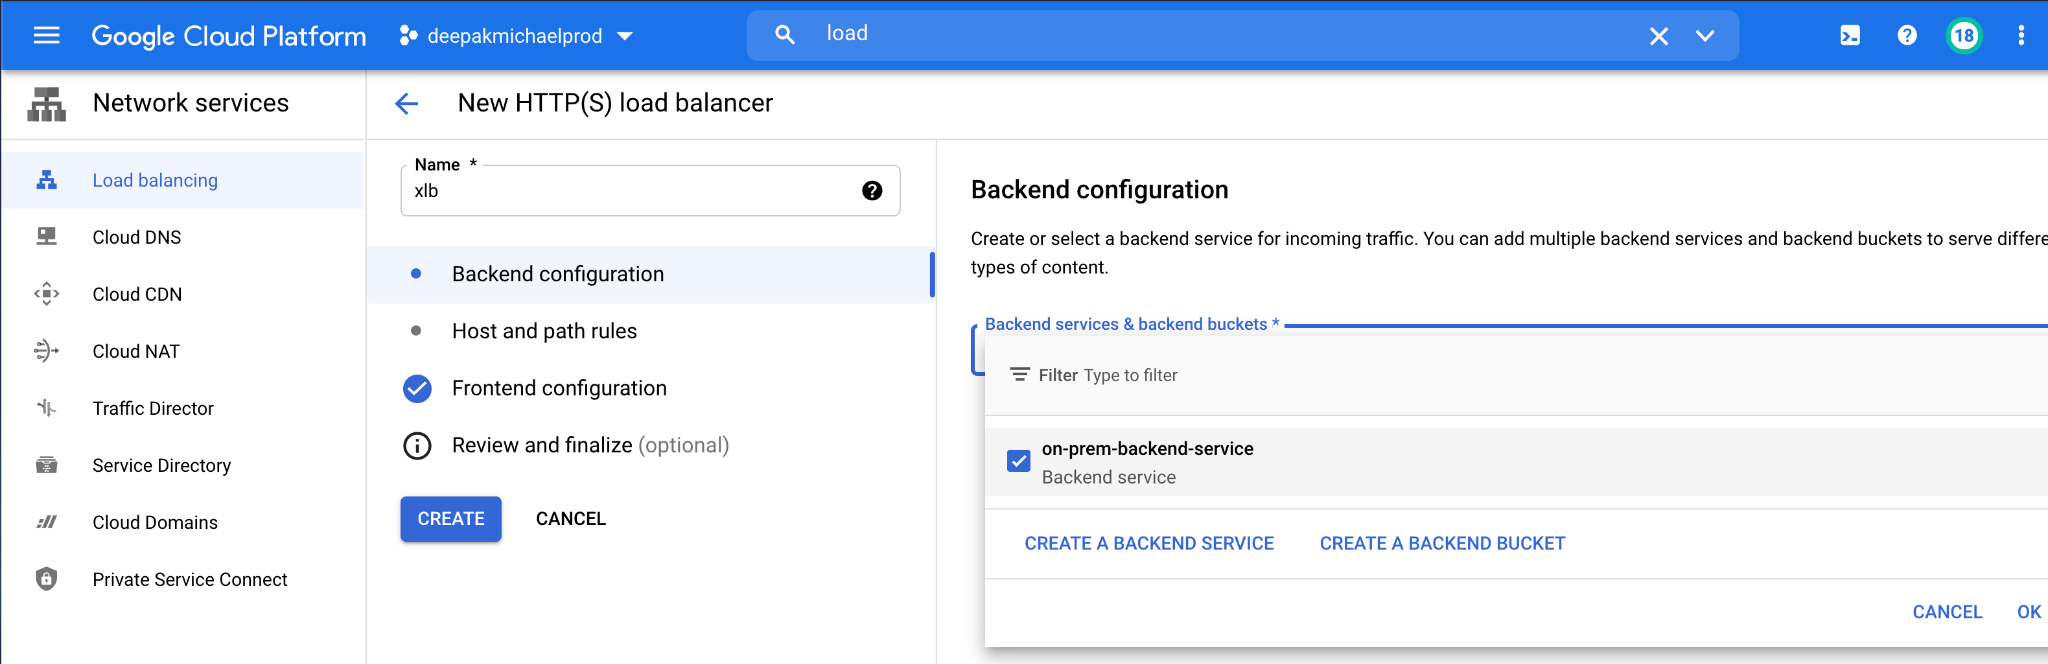Open notifications badge showing 18

[x=1964, y=36]
